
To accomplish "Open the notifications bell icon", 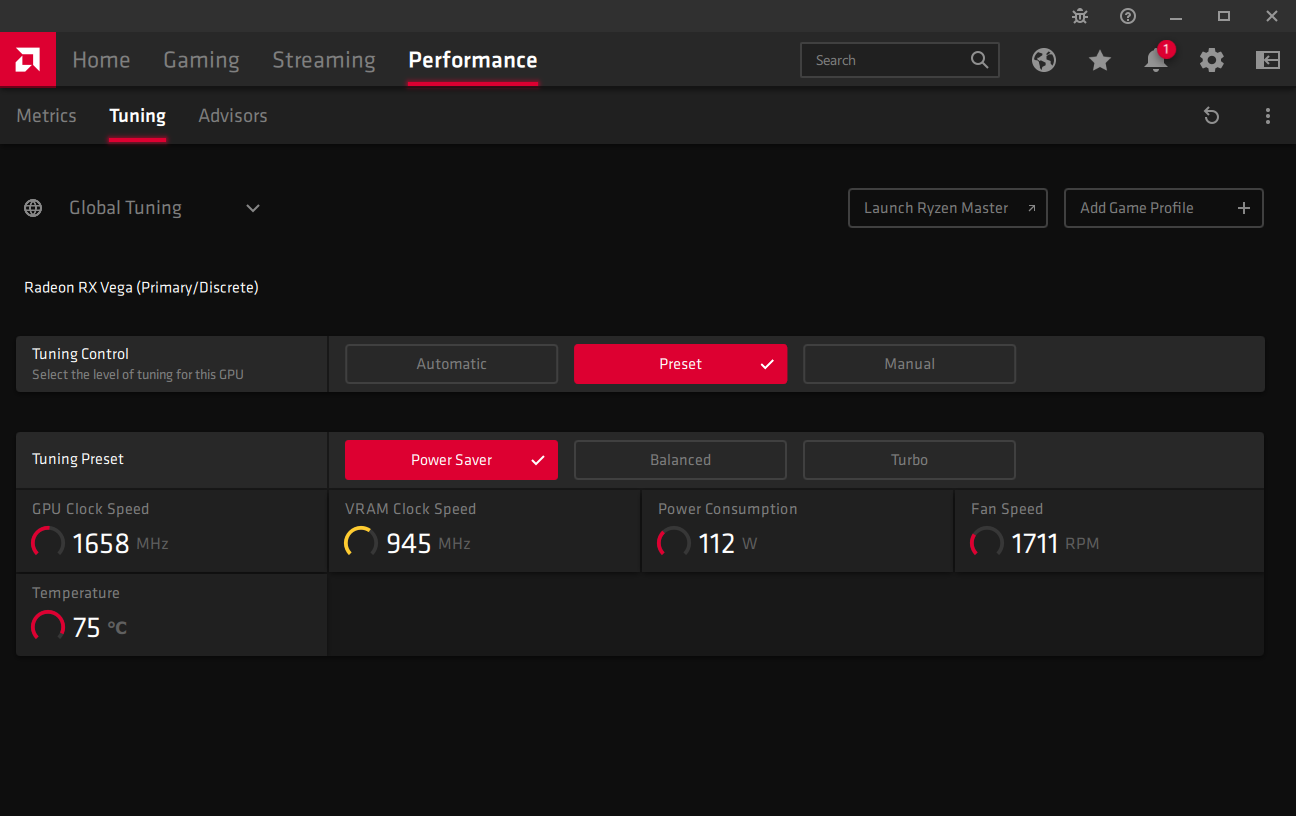I will 1156,60.
